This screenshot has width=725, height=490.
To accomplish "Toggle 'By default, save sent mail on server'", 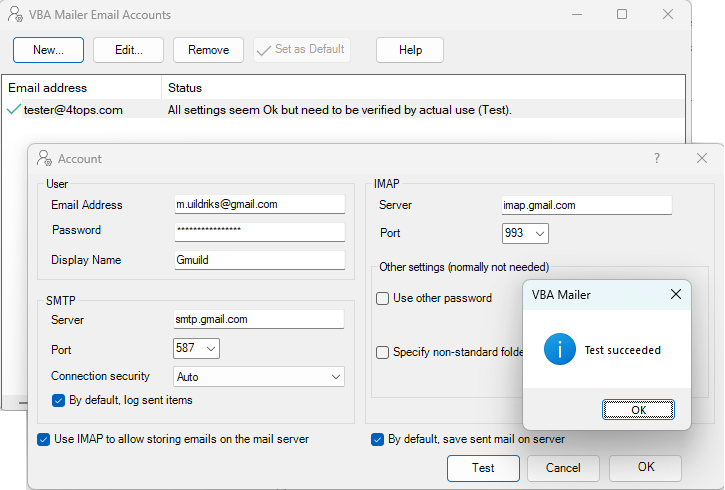I will click(377, 440).
